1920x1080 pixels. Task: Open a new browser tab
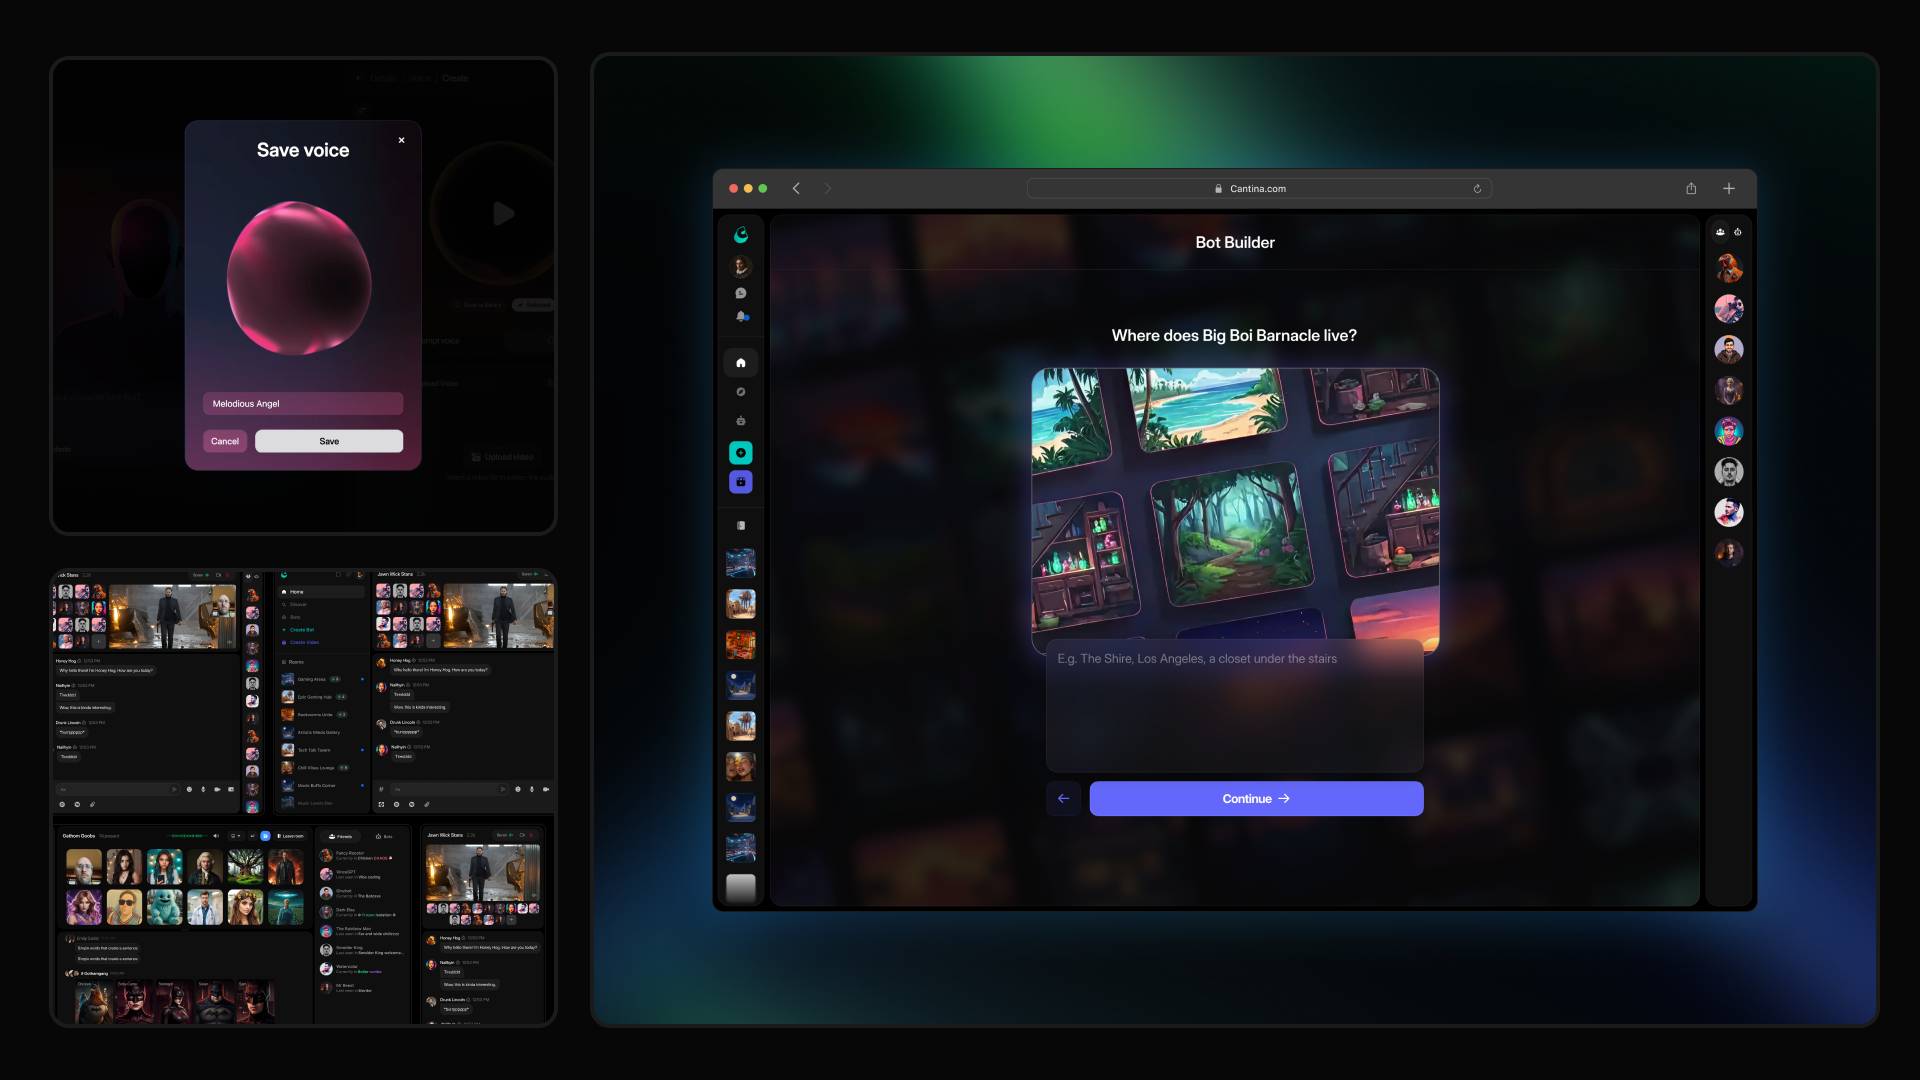click(1729, 188)
